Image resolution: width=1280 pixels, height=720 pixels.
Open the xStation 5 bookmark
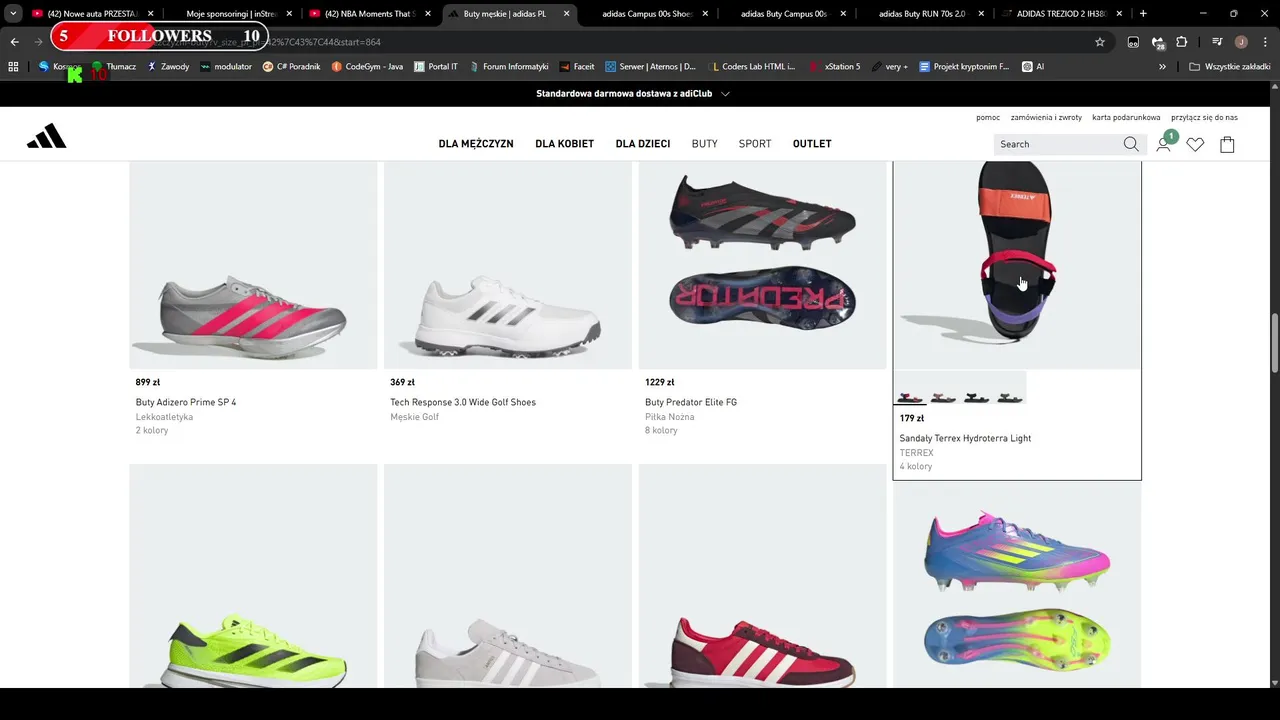(x=835, y=66)
